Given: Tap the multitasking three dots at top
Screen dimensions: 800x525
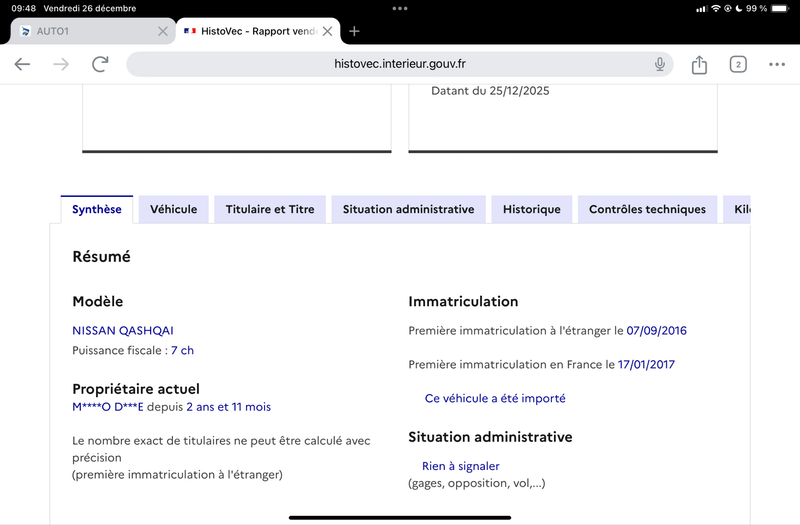Looking at the screenshot, I should coord(400,8).
